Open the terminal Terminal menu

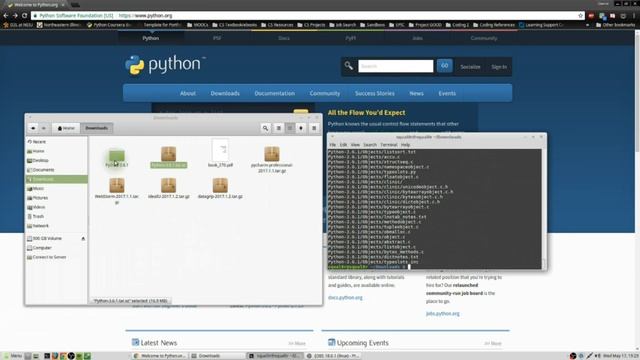point(389,145)
